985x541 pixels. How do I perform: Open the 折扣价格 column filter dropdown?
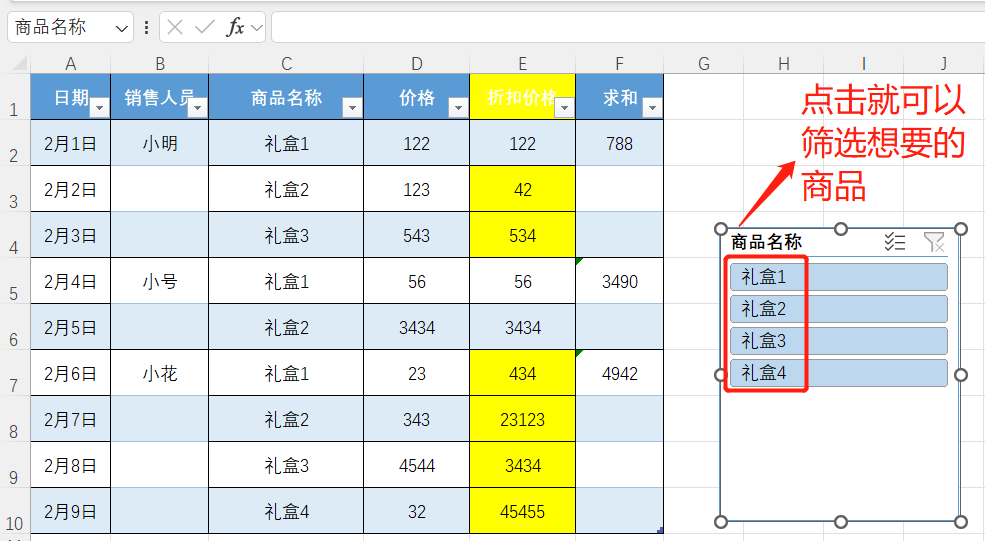[564, 108]
